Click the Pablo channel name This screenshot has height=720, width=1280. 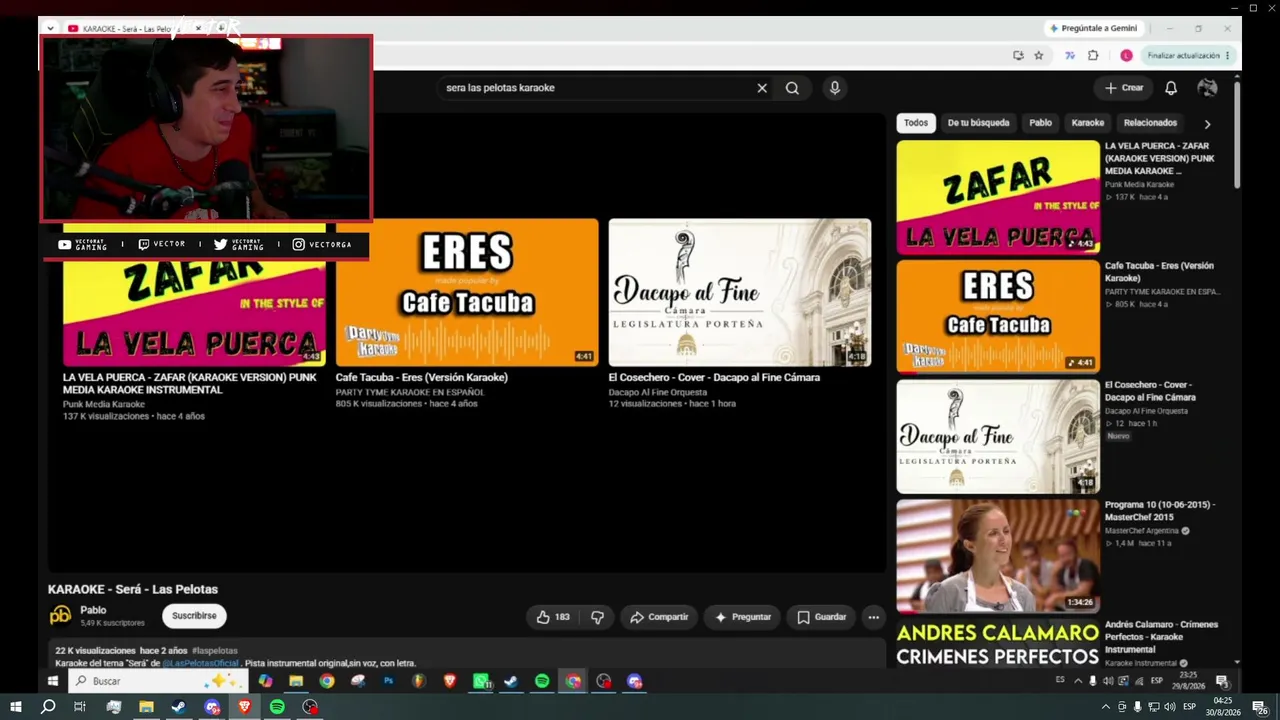[x=93, y=610]
